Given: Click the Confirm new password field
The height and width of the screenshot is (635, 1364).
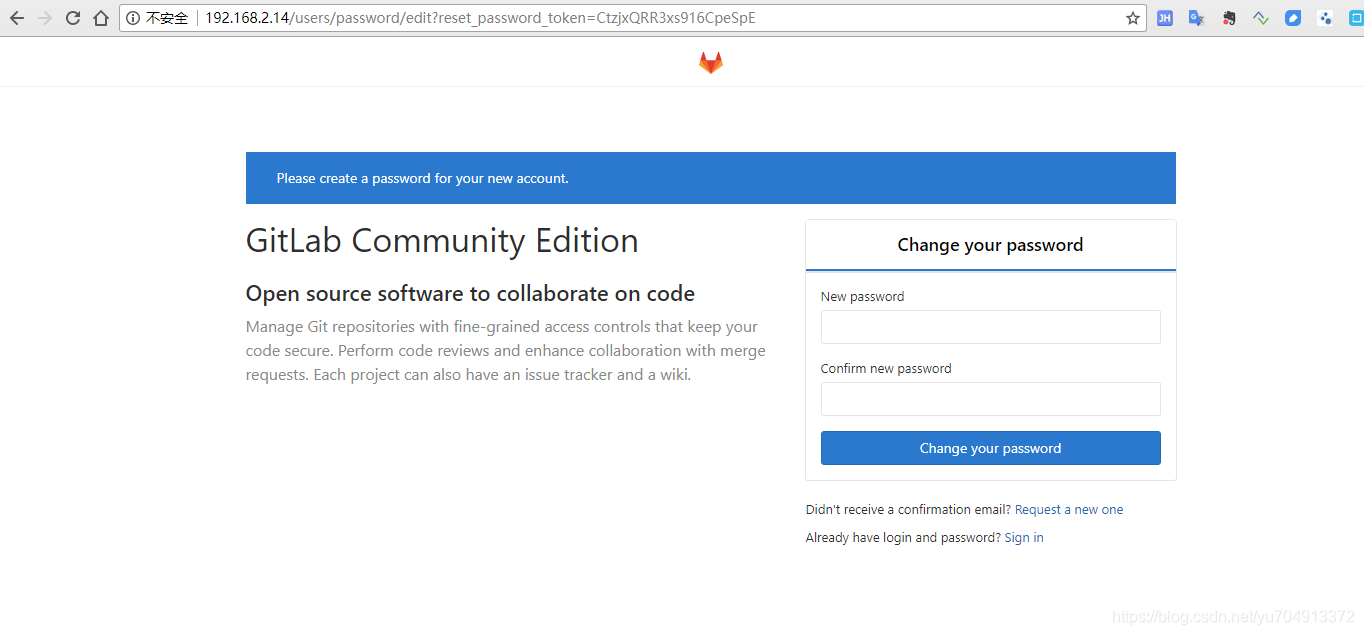Looking at the screenshot, I should tap(990, 399).
